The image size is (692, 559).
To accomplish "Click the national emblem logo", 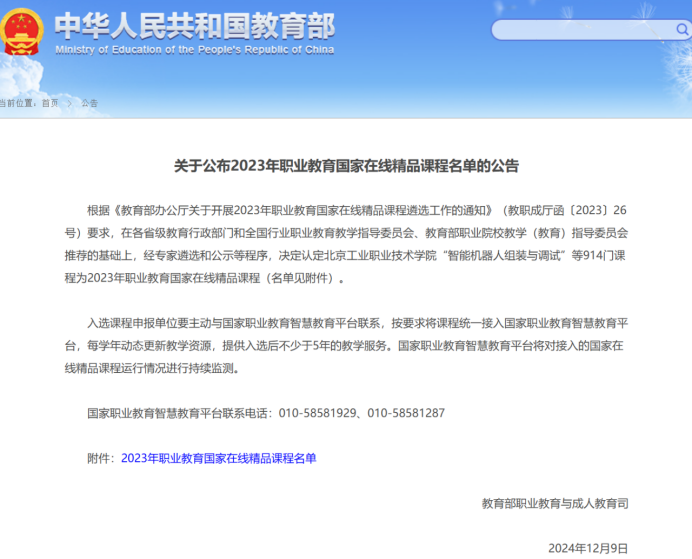I will pyautogui.click(x=24, y=31).
